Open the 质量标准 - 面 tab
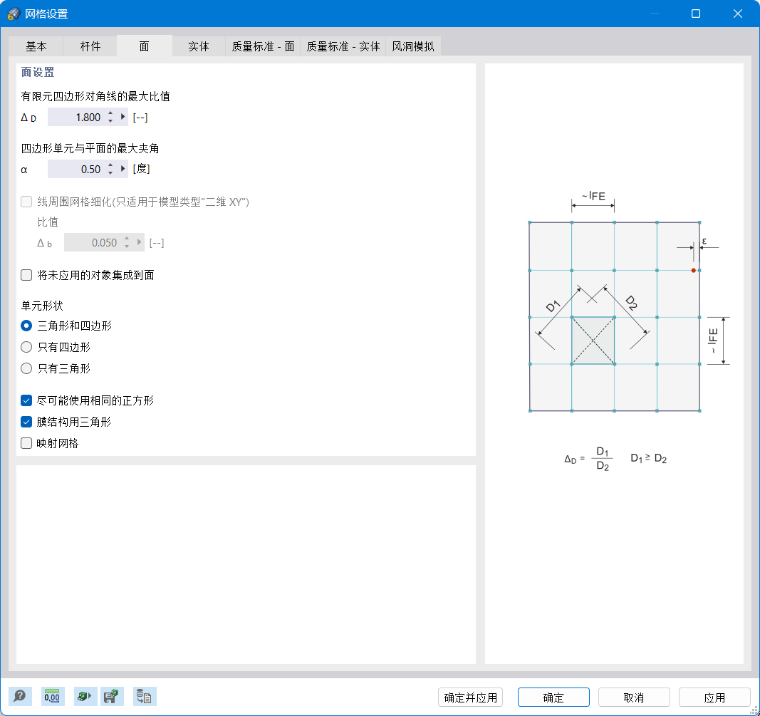The image size is (760, 716). click(x=263, y=46)
